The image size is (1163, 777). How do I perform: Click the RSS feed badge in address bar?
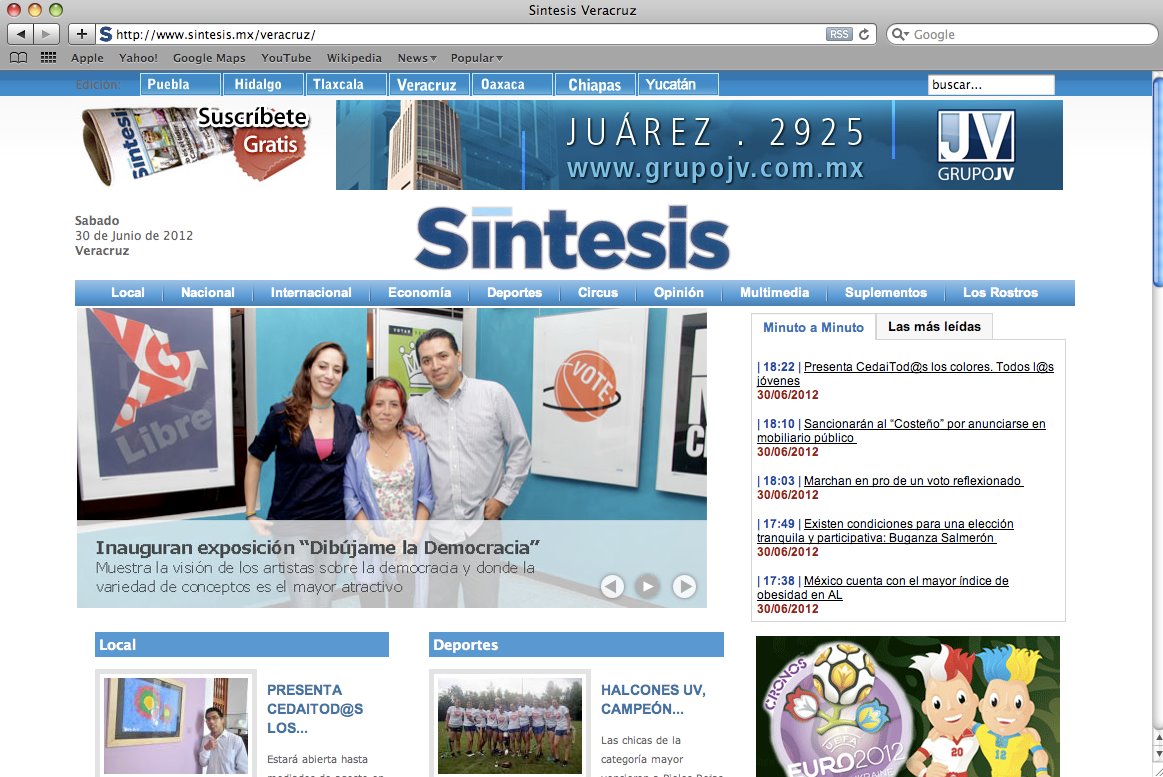(x=838, y=34)
